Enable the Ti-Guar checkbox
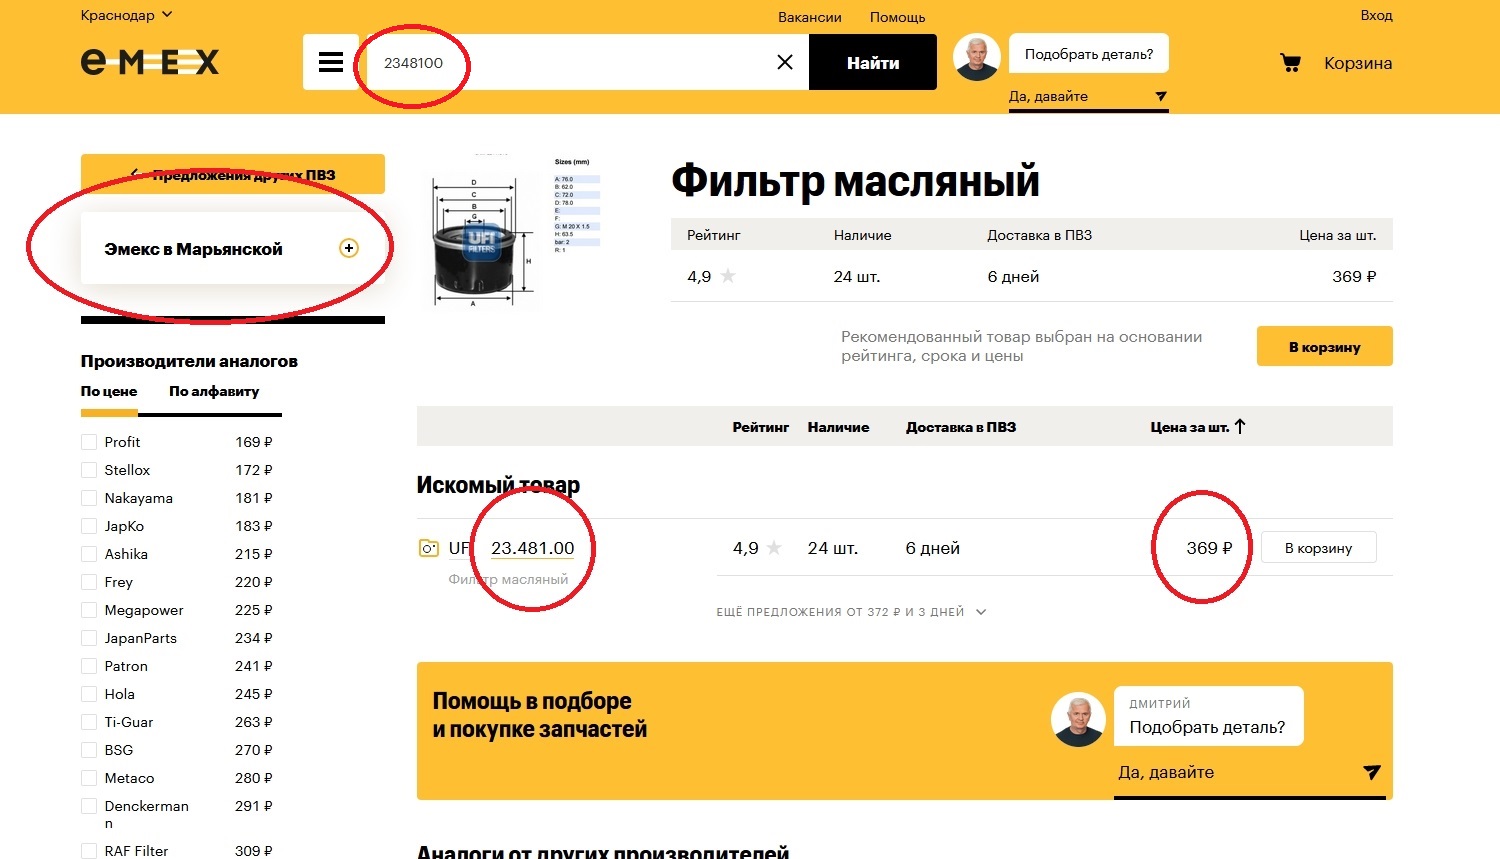Image resolution: width=1500 pixels, height=859 pixels. 89,722
